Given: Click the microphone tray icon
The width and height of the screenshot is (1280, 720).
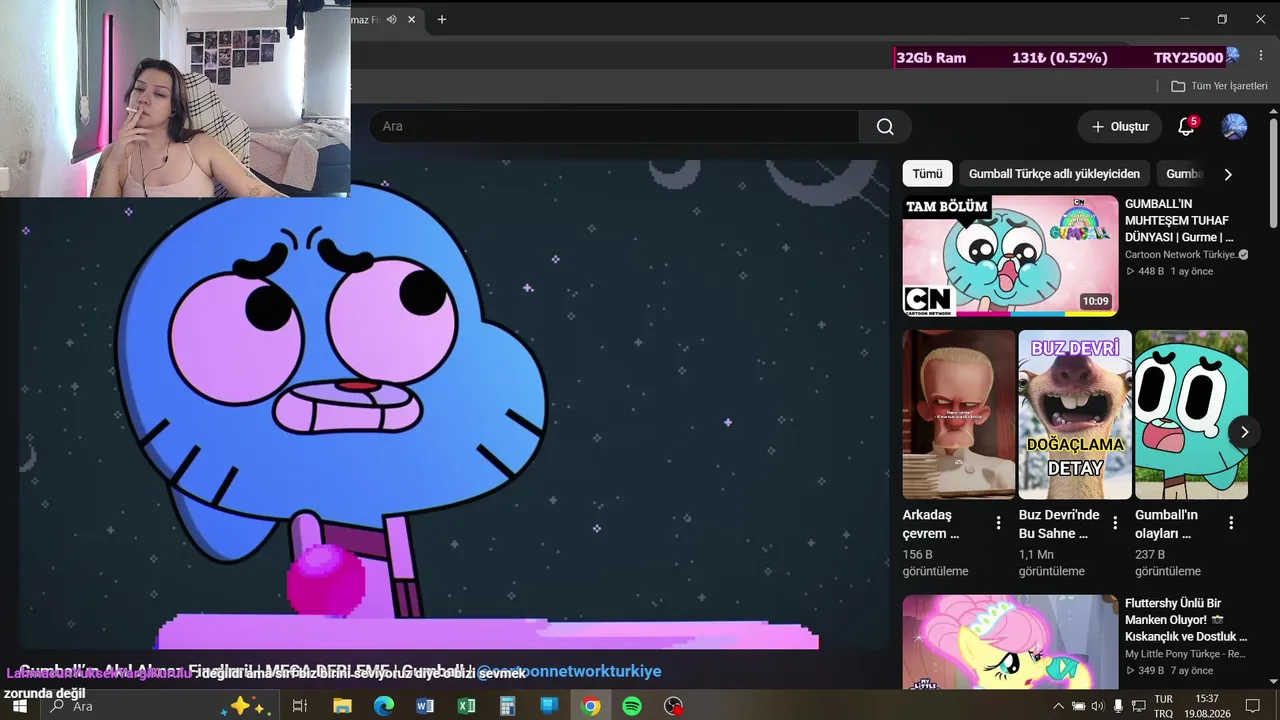Looking at the screenshot, I should (1118, 706).
